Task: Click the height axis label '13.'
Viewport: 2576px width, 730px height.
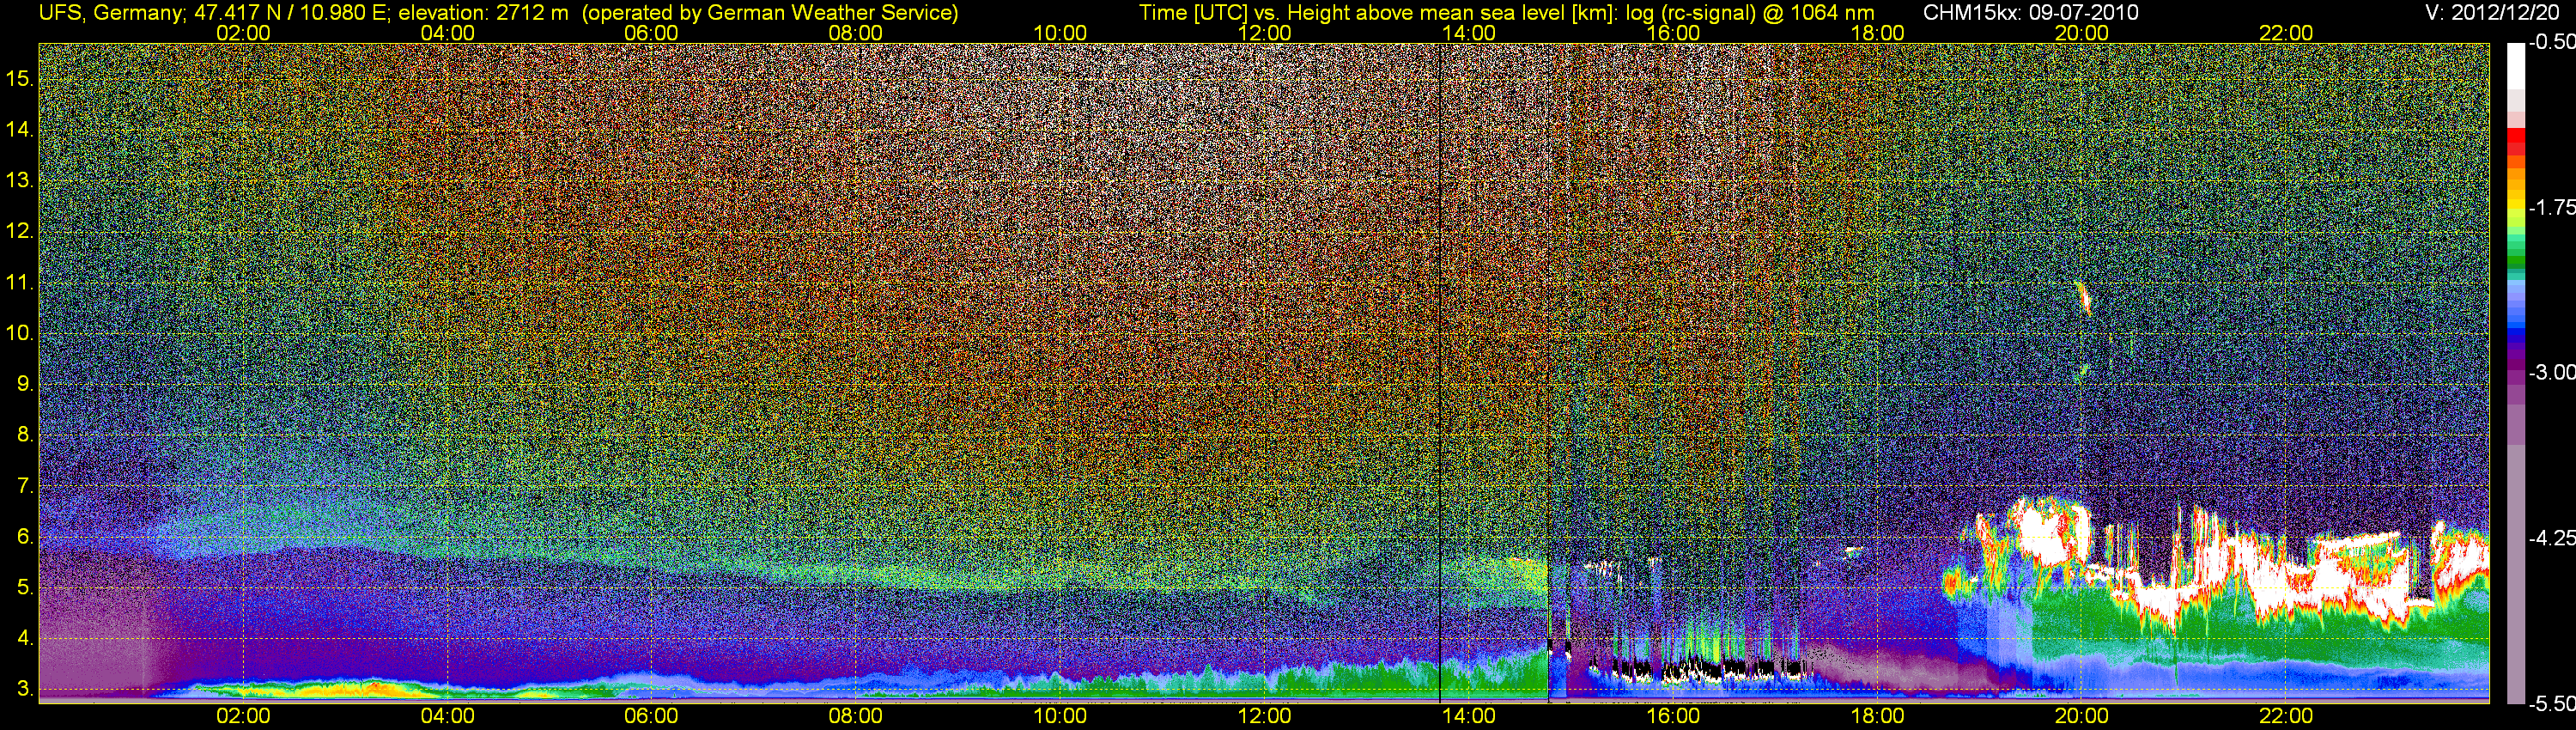Action: click(20, 180)
